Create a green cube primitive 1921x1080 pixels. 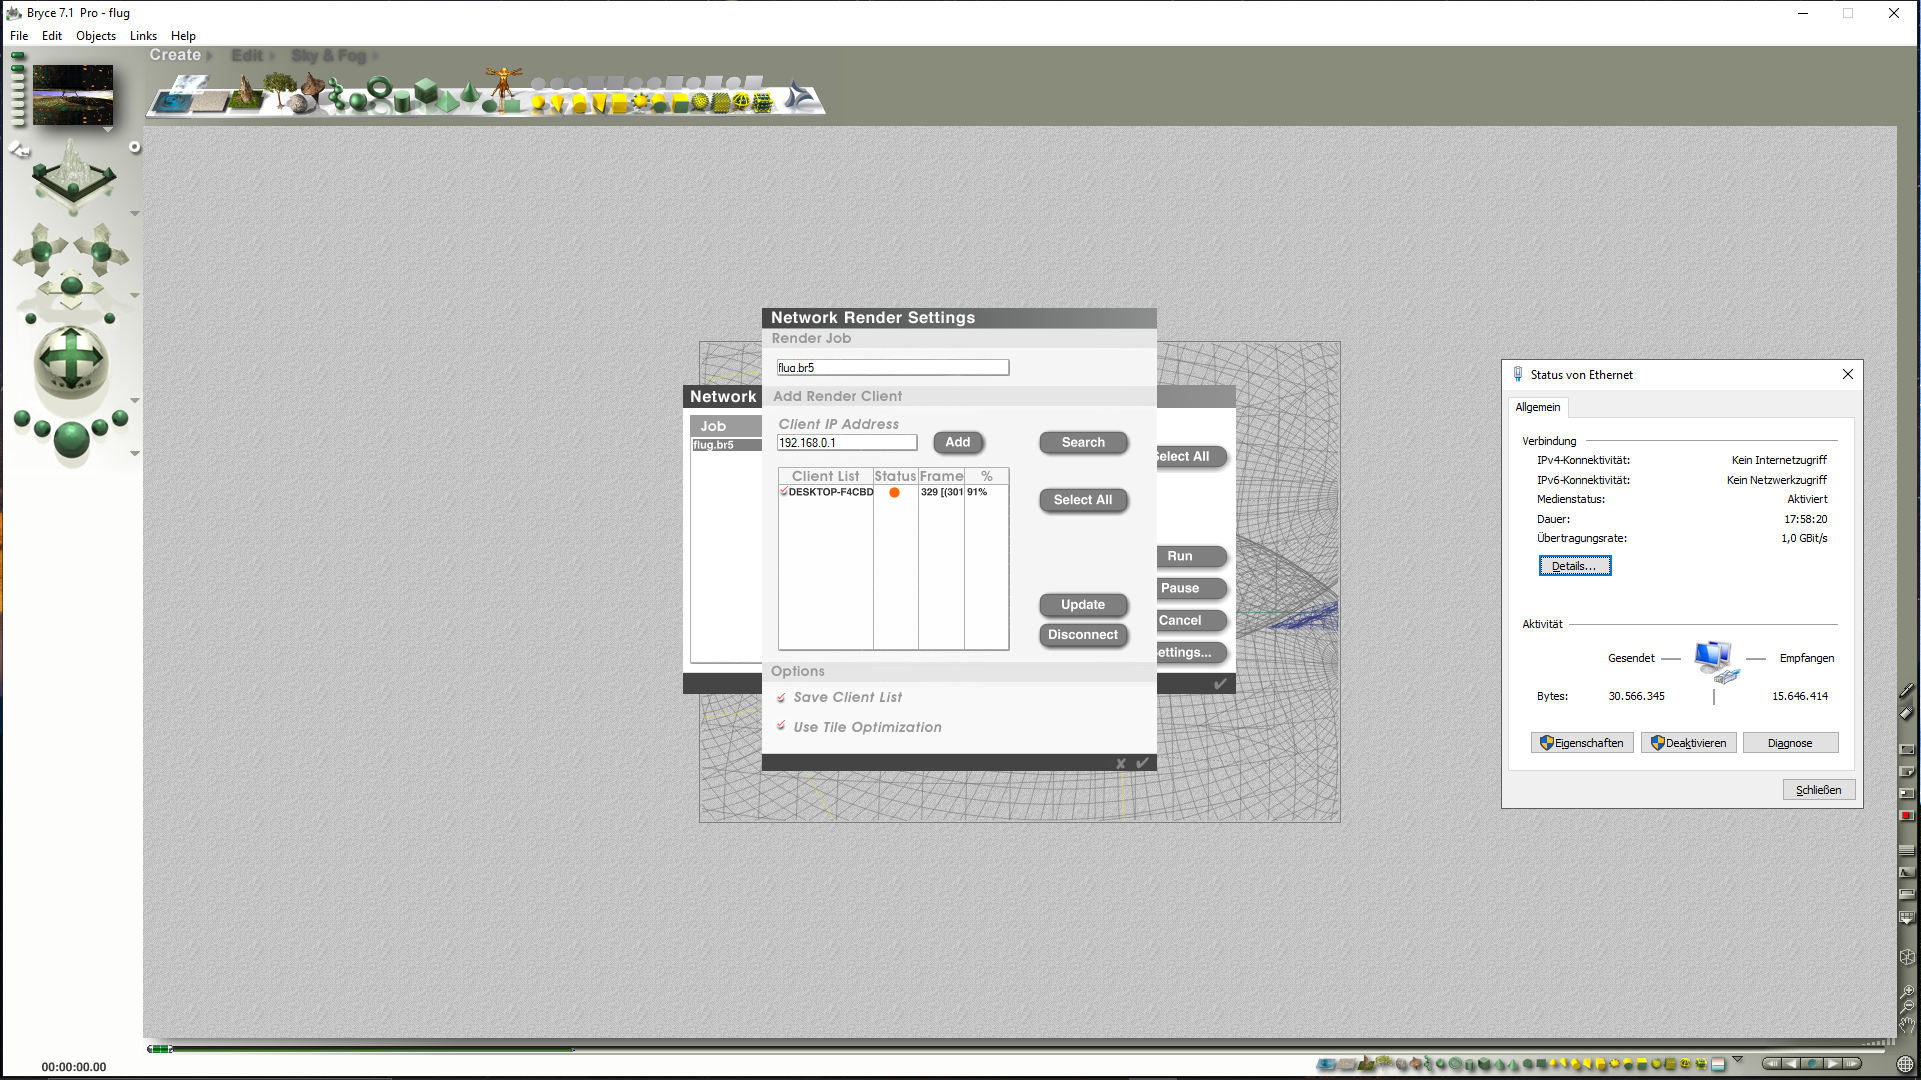pos(427,91)
